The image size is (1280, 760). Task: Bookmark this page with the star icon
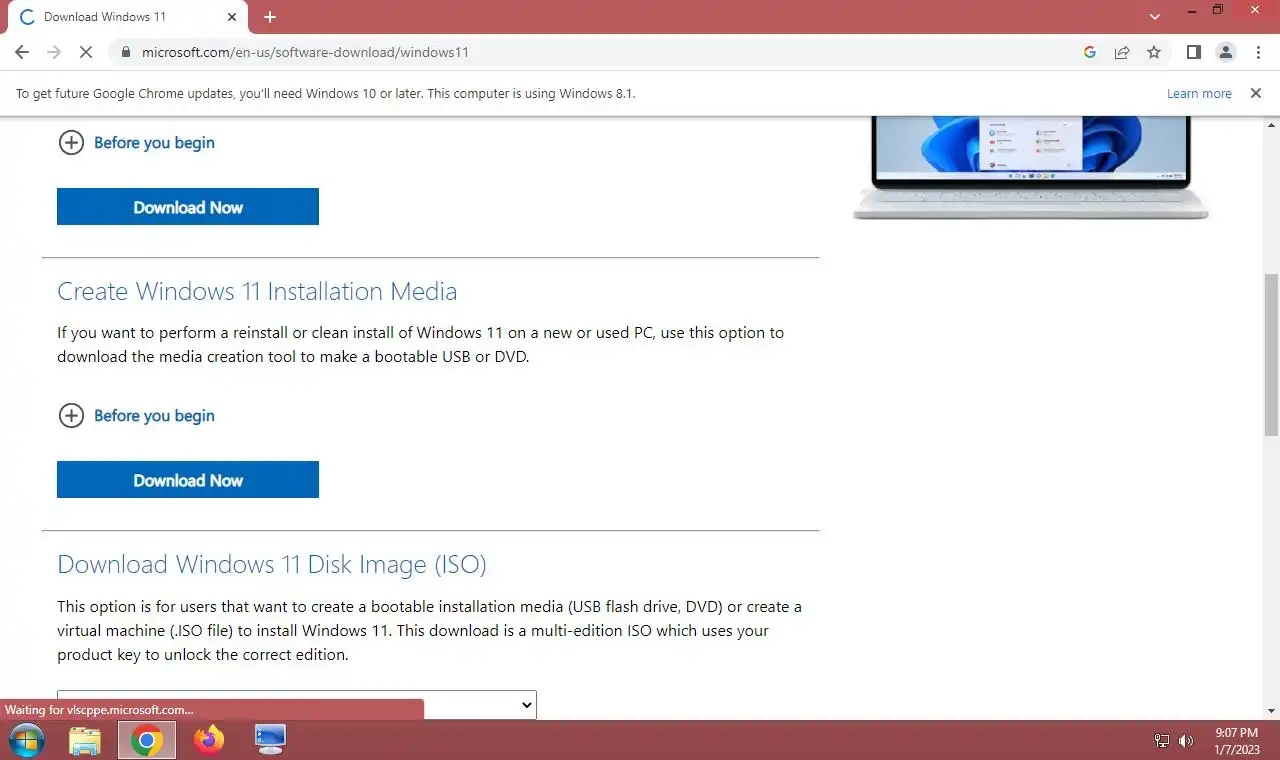(x=1154, y=52)
